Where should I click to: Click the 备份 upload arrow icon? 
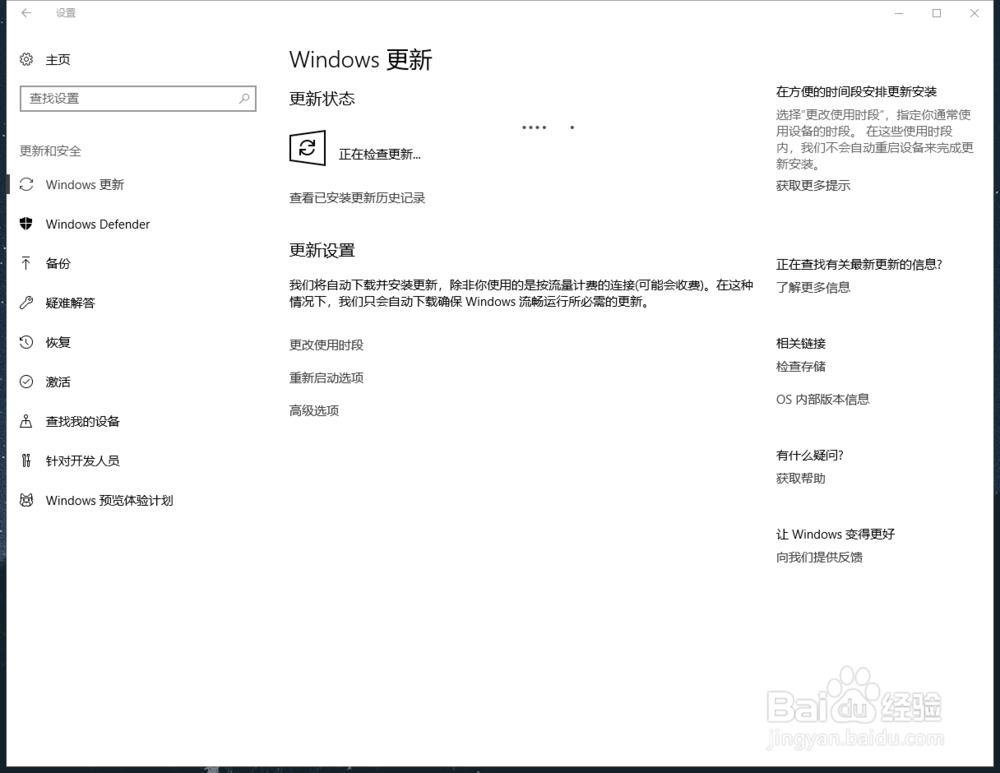tap(26, 263)
